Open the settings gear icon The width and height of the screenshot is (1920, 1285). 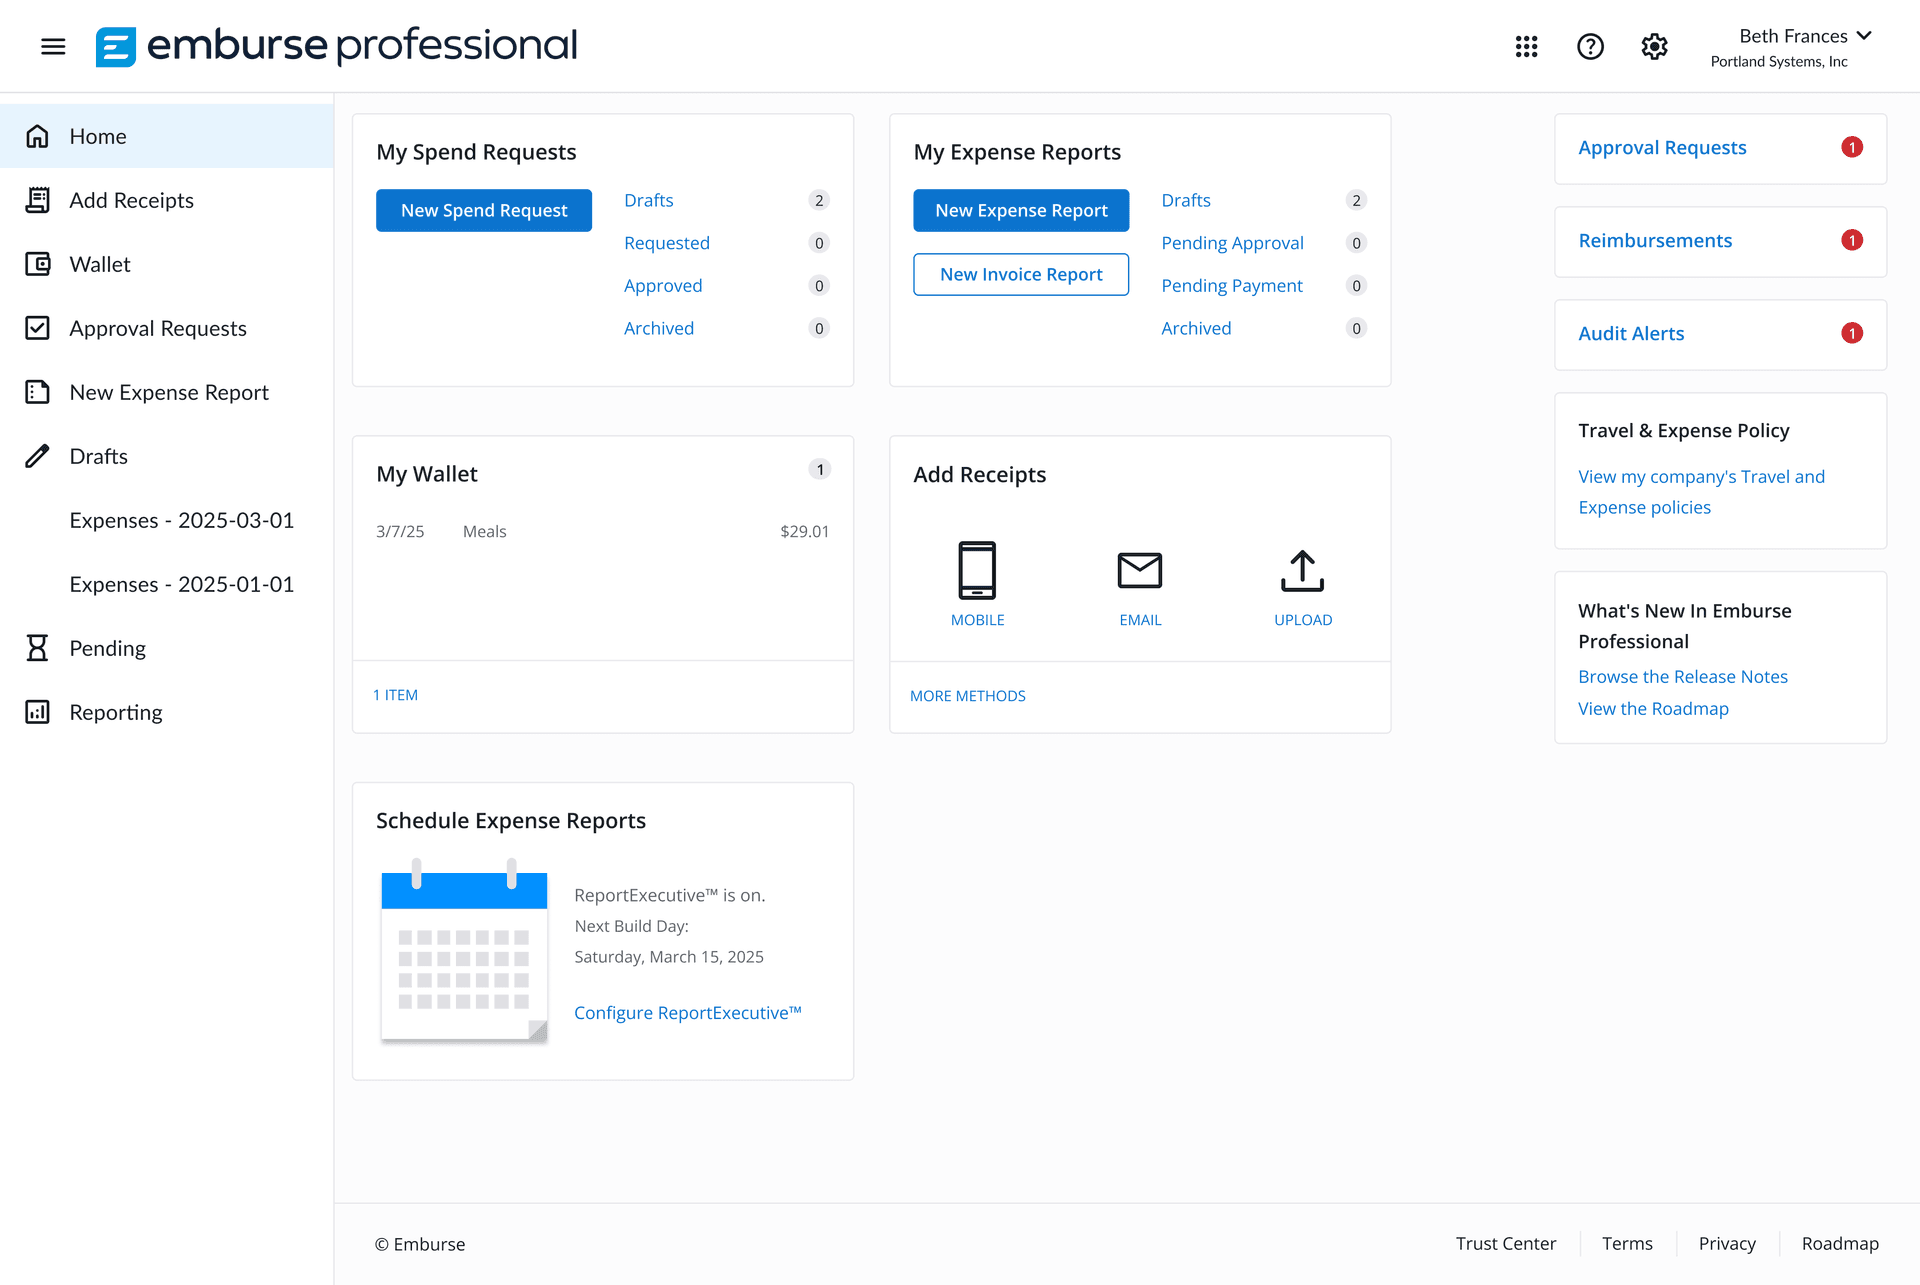tap(1653, 46)
